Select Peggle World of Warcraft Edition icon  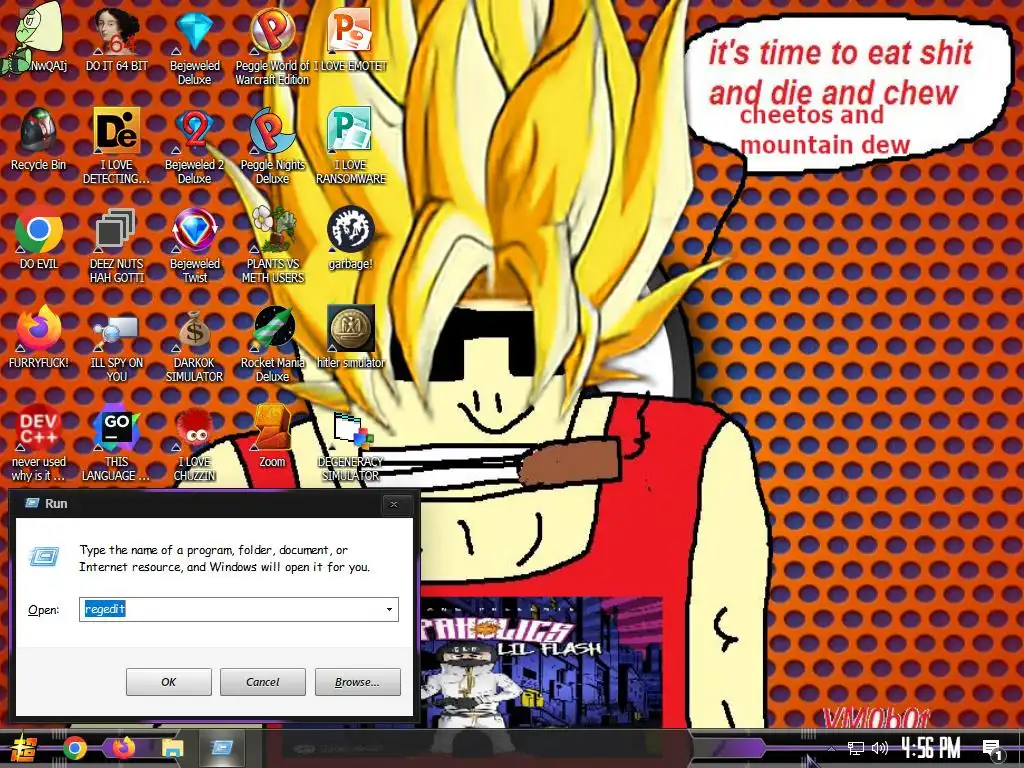[x=272, y=47]
